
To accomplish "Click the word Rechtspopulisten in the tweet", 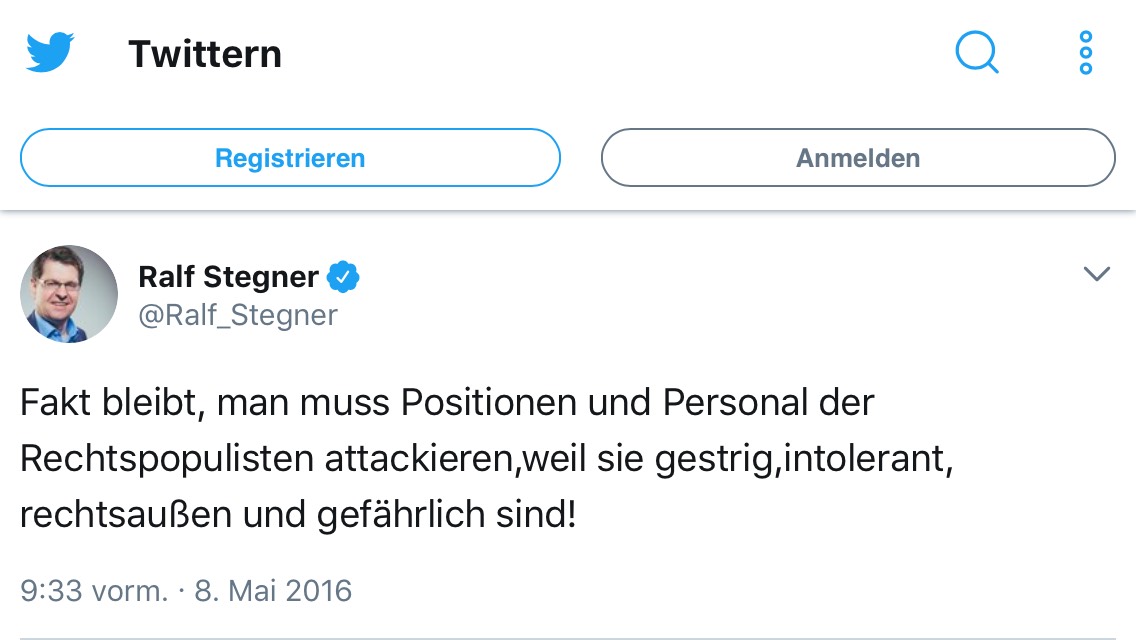I will (x=167, y=460).
